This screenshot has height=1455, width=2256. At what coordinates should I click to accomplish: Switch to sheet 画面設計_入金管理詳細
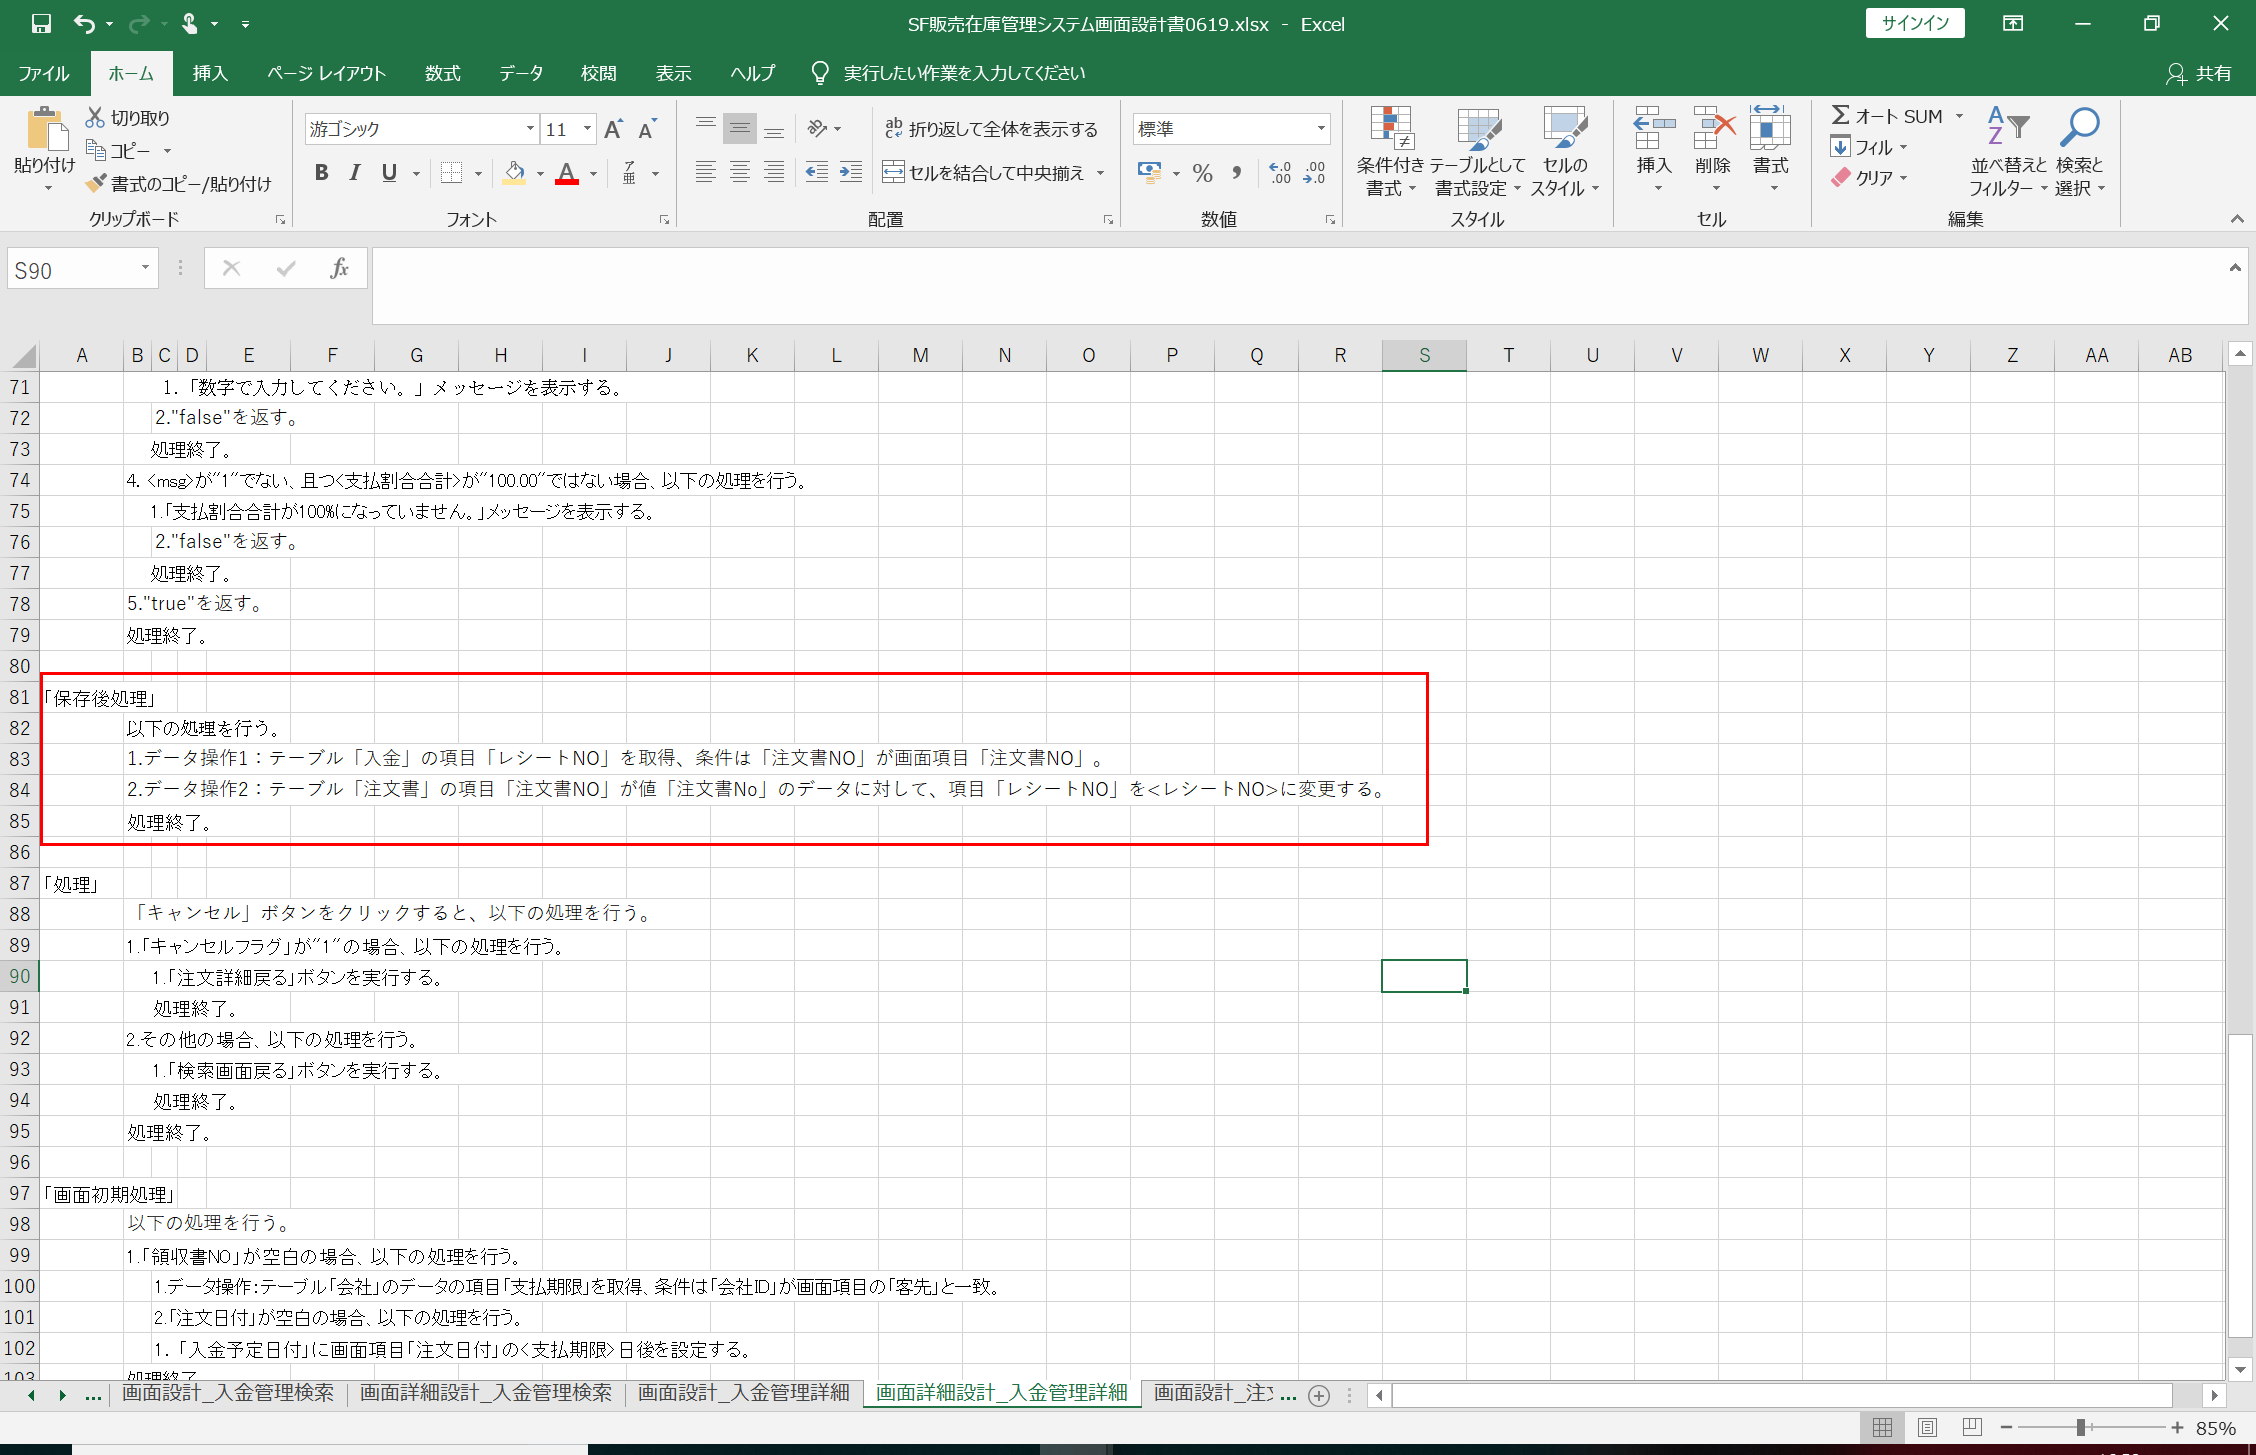[x=743, y=1393]
